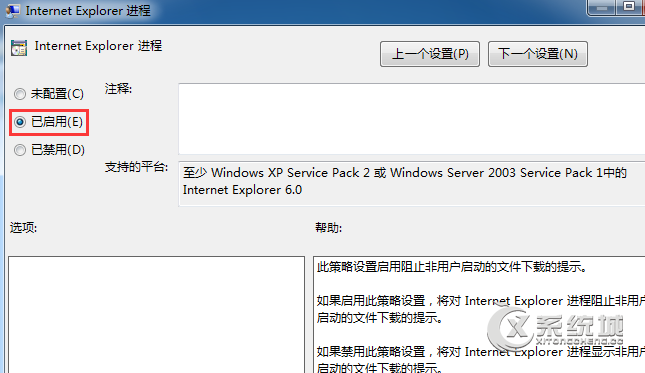The height and width of the screenshot is (373, 645).
Task: Select the 未配置(C) radio option
Action: tap(49, 94)
